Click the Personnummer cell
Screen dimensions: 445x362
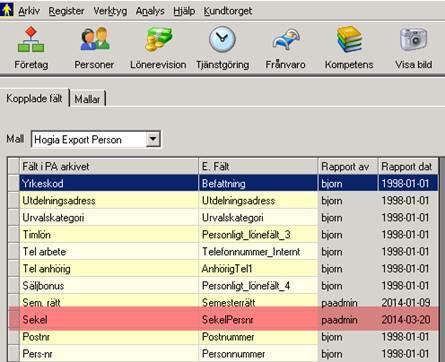(258, 354)
